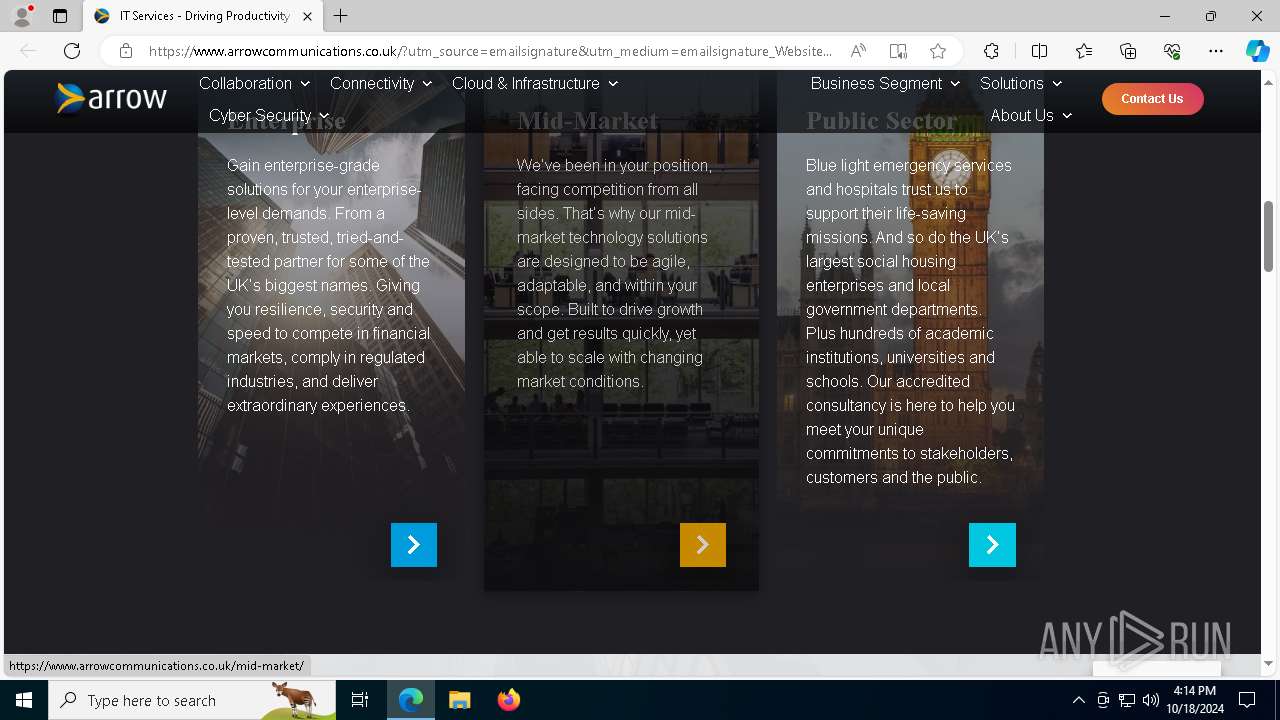Click the browser back arrow
The width and height of the screenshot is (1280, 720).
pyautogui.click(x=28, y=51)
